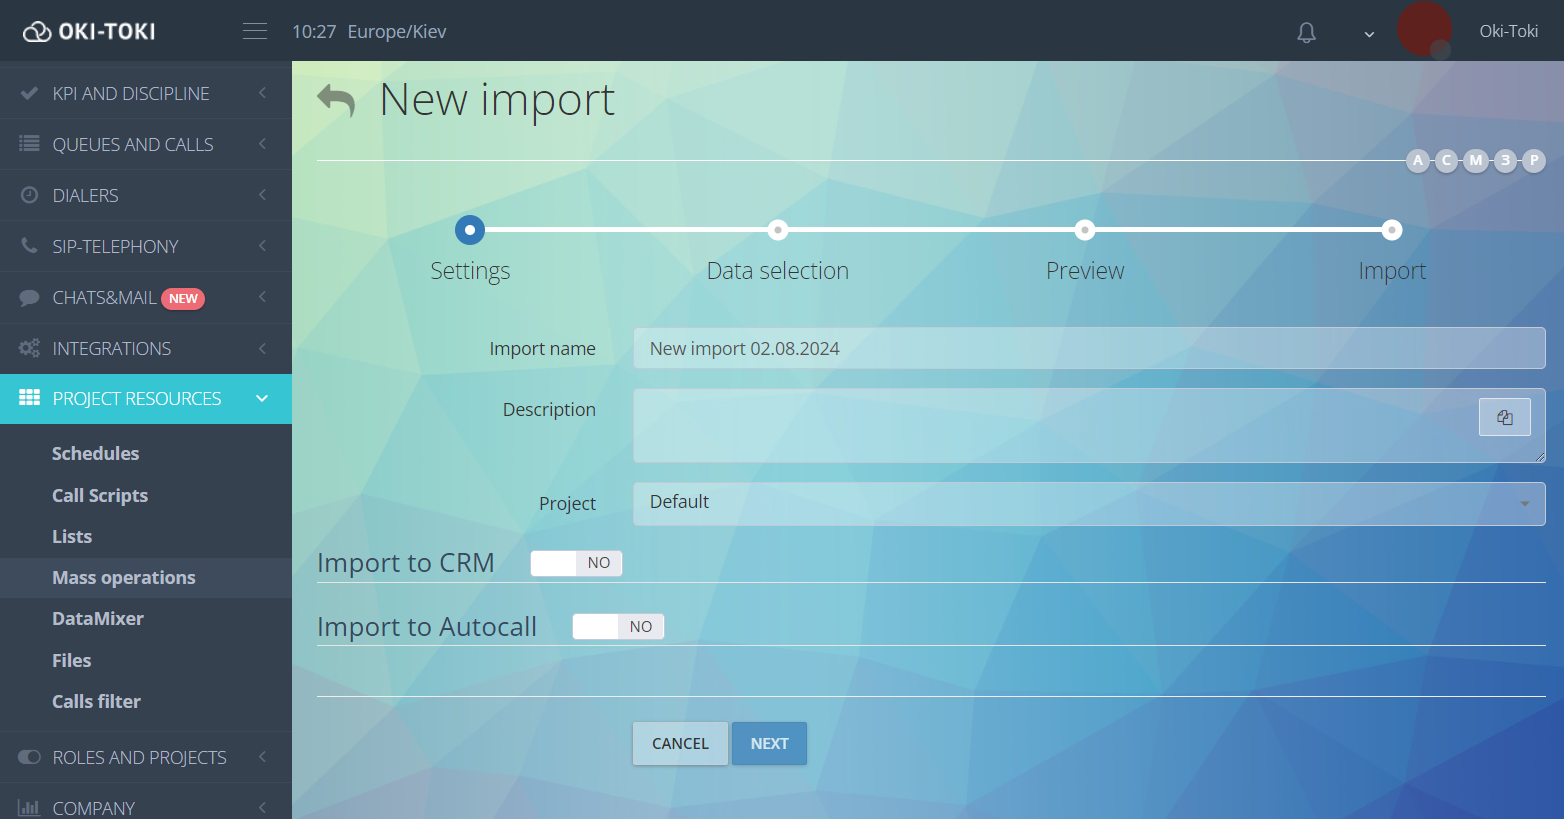Screen dimensions: 1564x819
Task: Click the back arrow beside New import
Action: [336, 100]
